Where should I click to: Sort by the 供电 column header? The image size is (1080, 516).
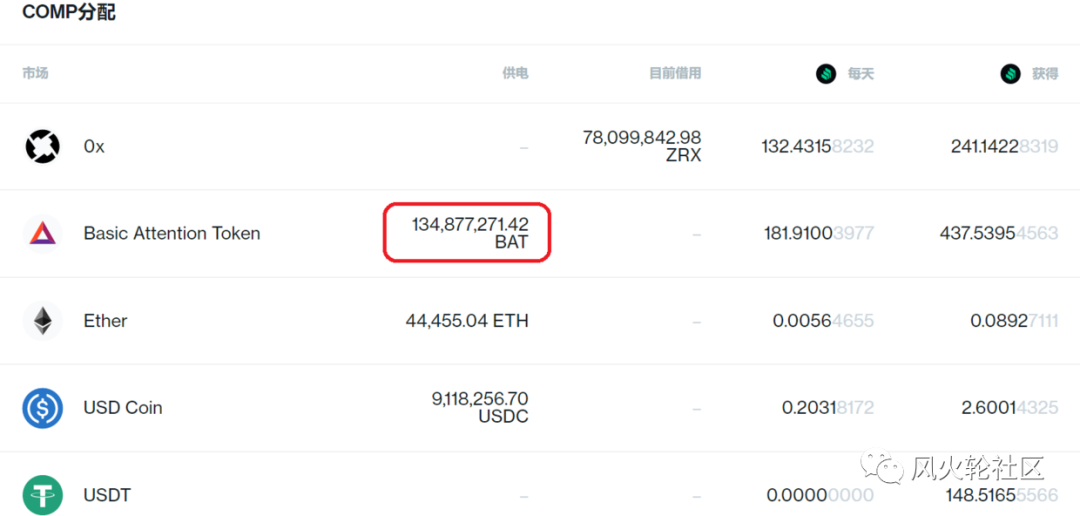point(515,73)
